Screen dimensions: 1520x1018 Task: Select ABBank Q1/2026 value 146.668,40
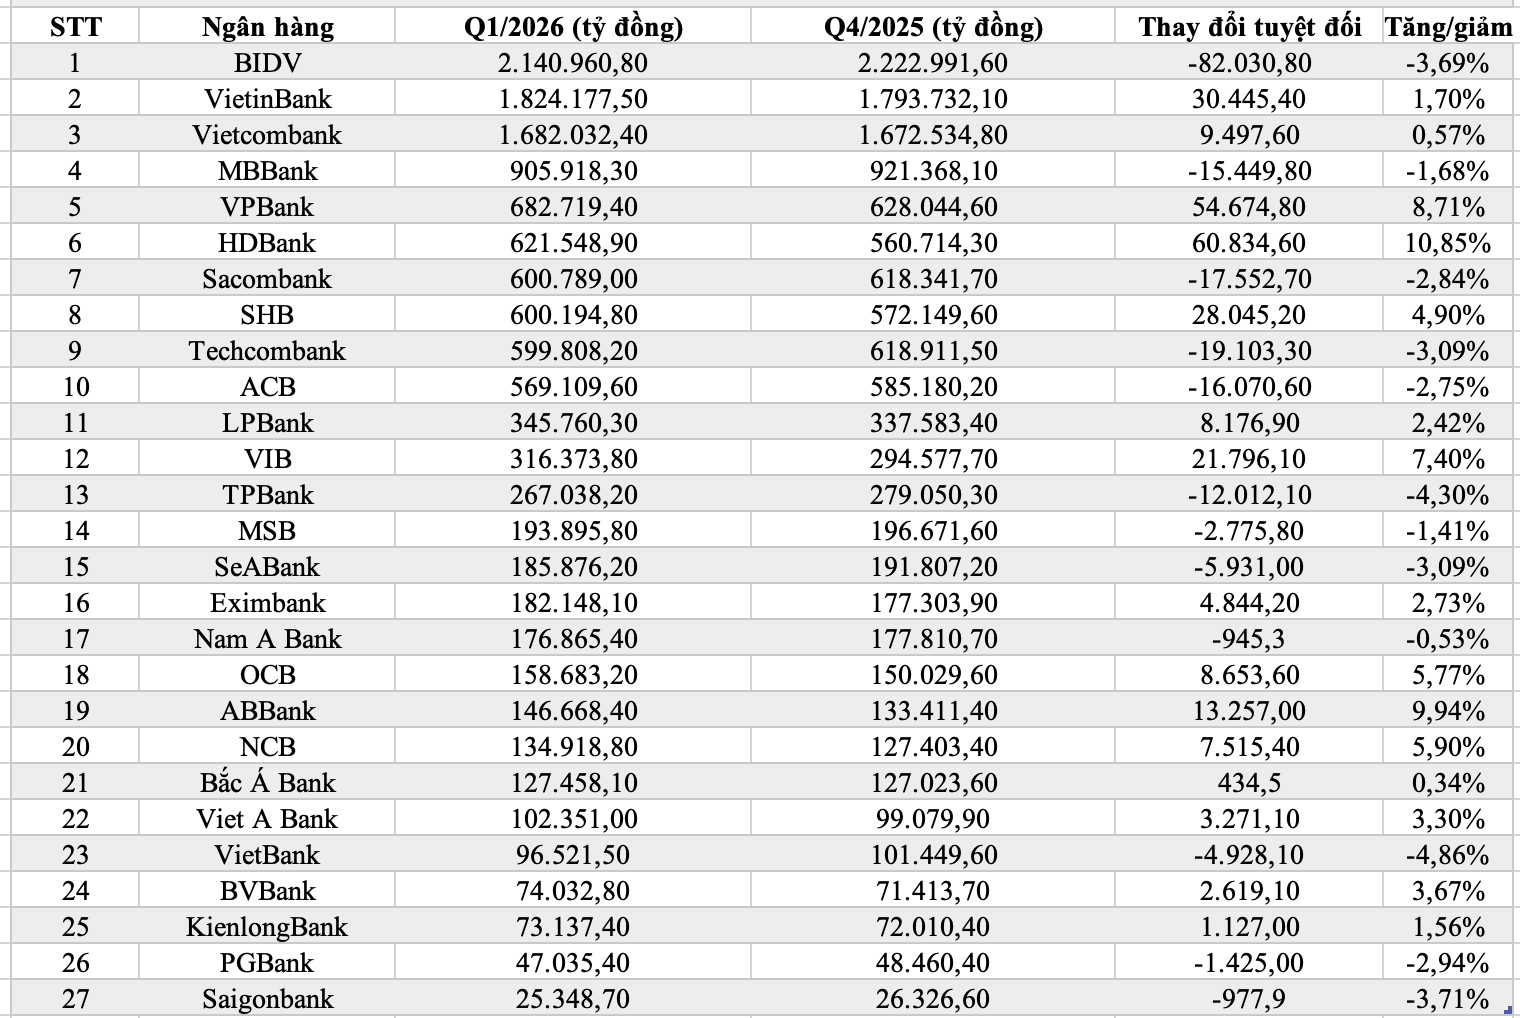pos(573,711)
